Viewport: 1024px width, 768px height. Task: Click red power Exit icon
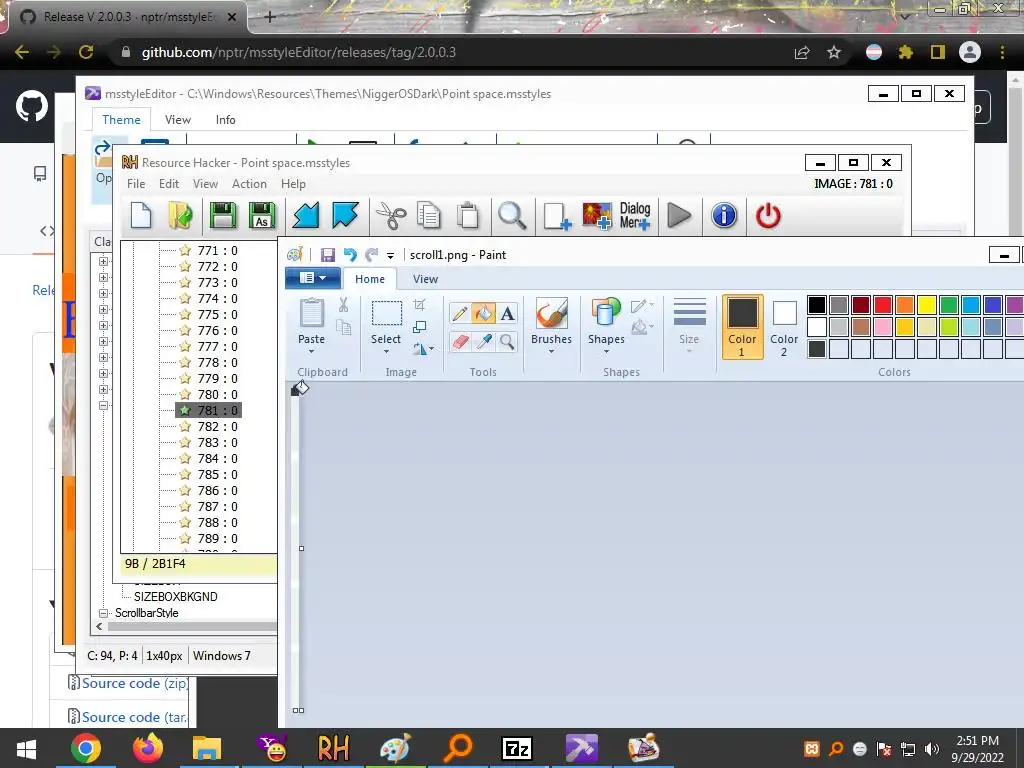[x=768, y=216]
